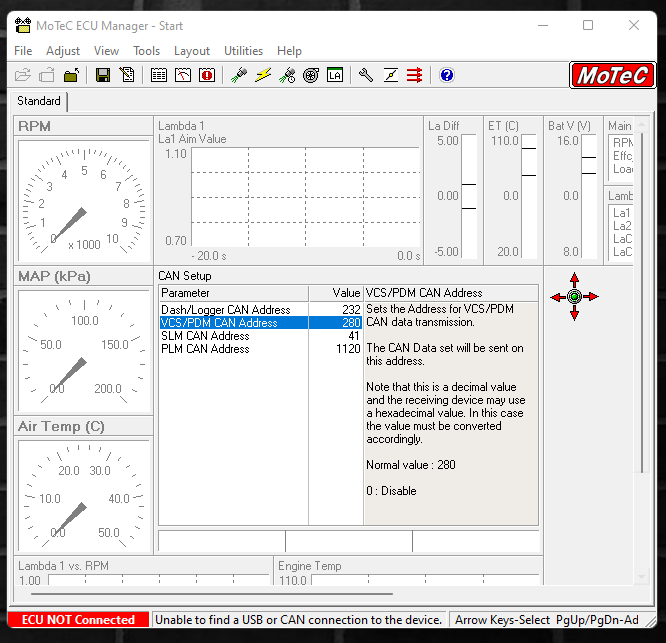This screenshot has width=666, height=643.
Task: Open the Layout menu
Action: coord(192,51)
